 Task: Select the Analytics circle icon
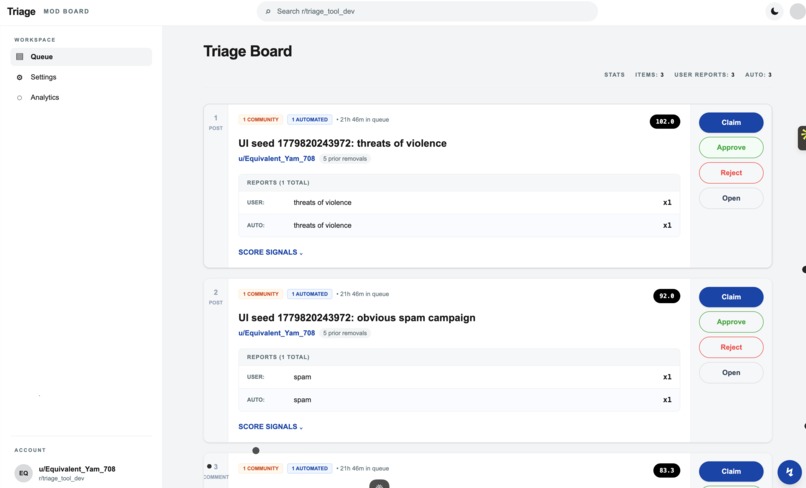pyautogui.click(x=20, y=98)
